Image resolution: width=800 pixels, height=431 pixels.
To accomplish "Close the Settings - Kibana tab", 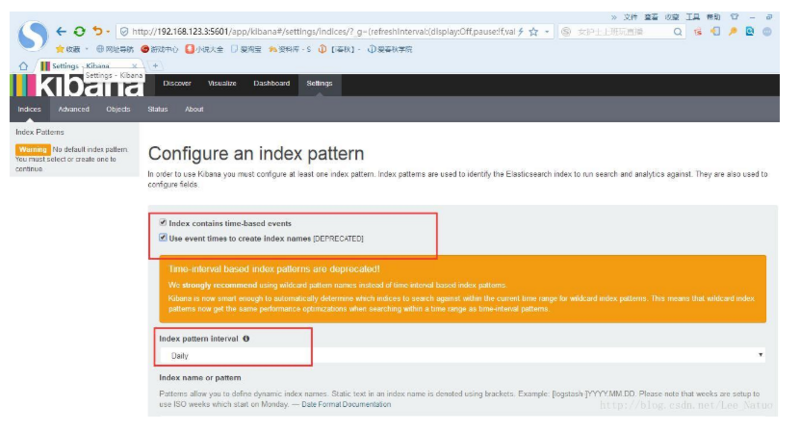I will (135, 66).
